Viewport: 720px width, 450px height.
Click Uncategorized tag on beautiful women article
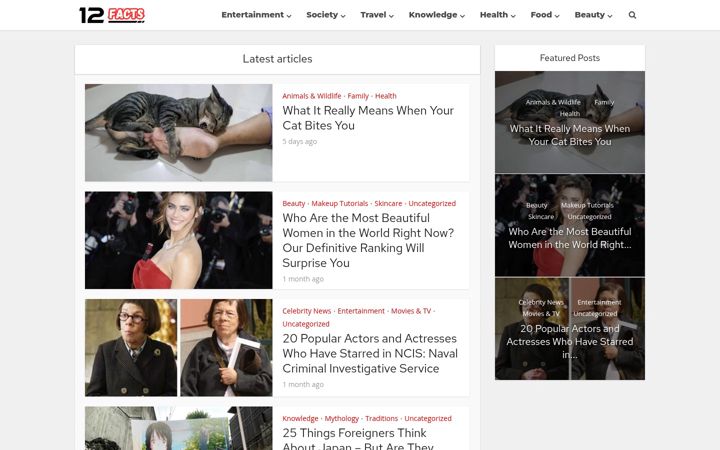432,203
